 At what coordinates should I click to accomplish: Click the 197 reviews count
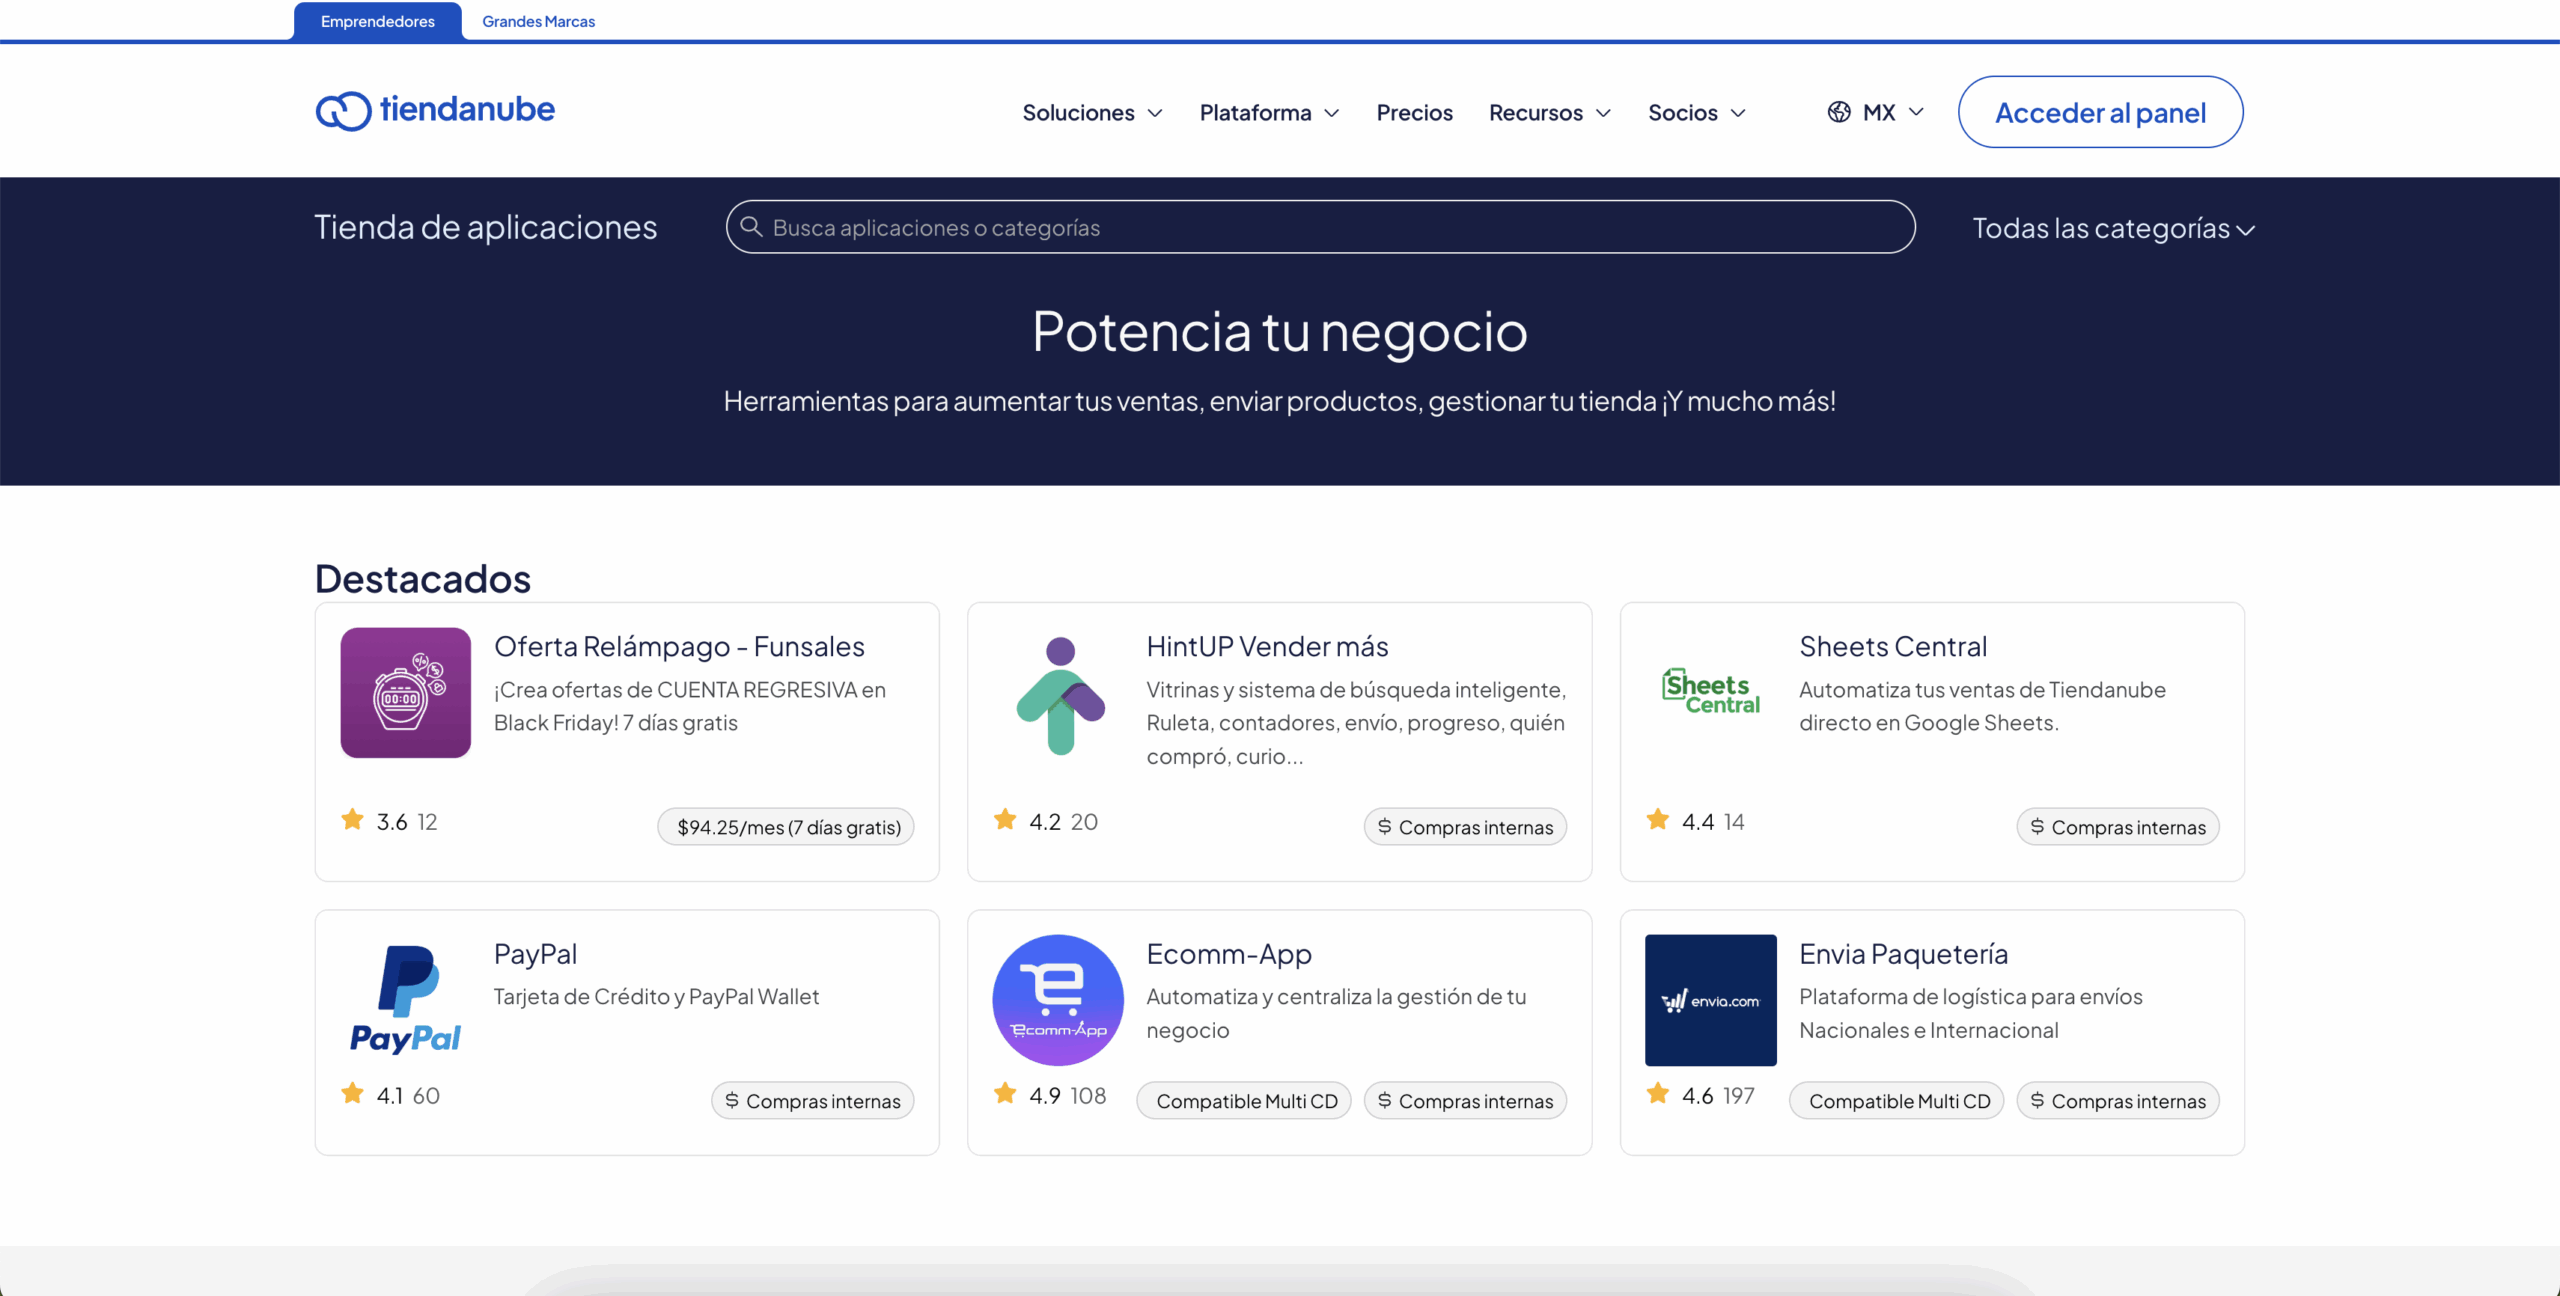coord(1738,1095)
